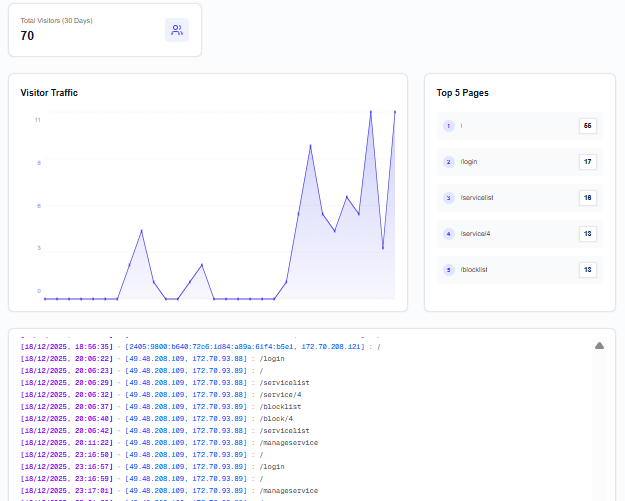This screenshot has height=501, width=625.
Task: Click rank badge 4 beside /service/4
Action: [448, 234]
